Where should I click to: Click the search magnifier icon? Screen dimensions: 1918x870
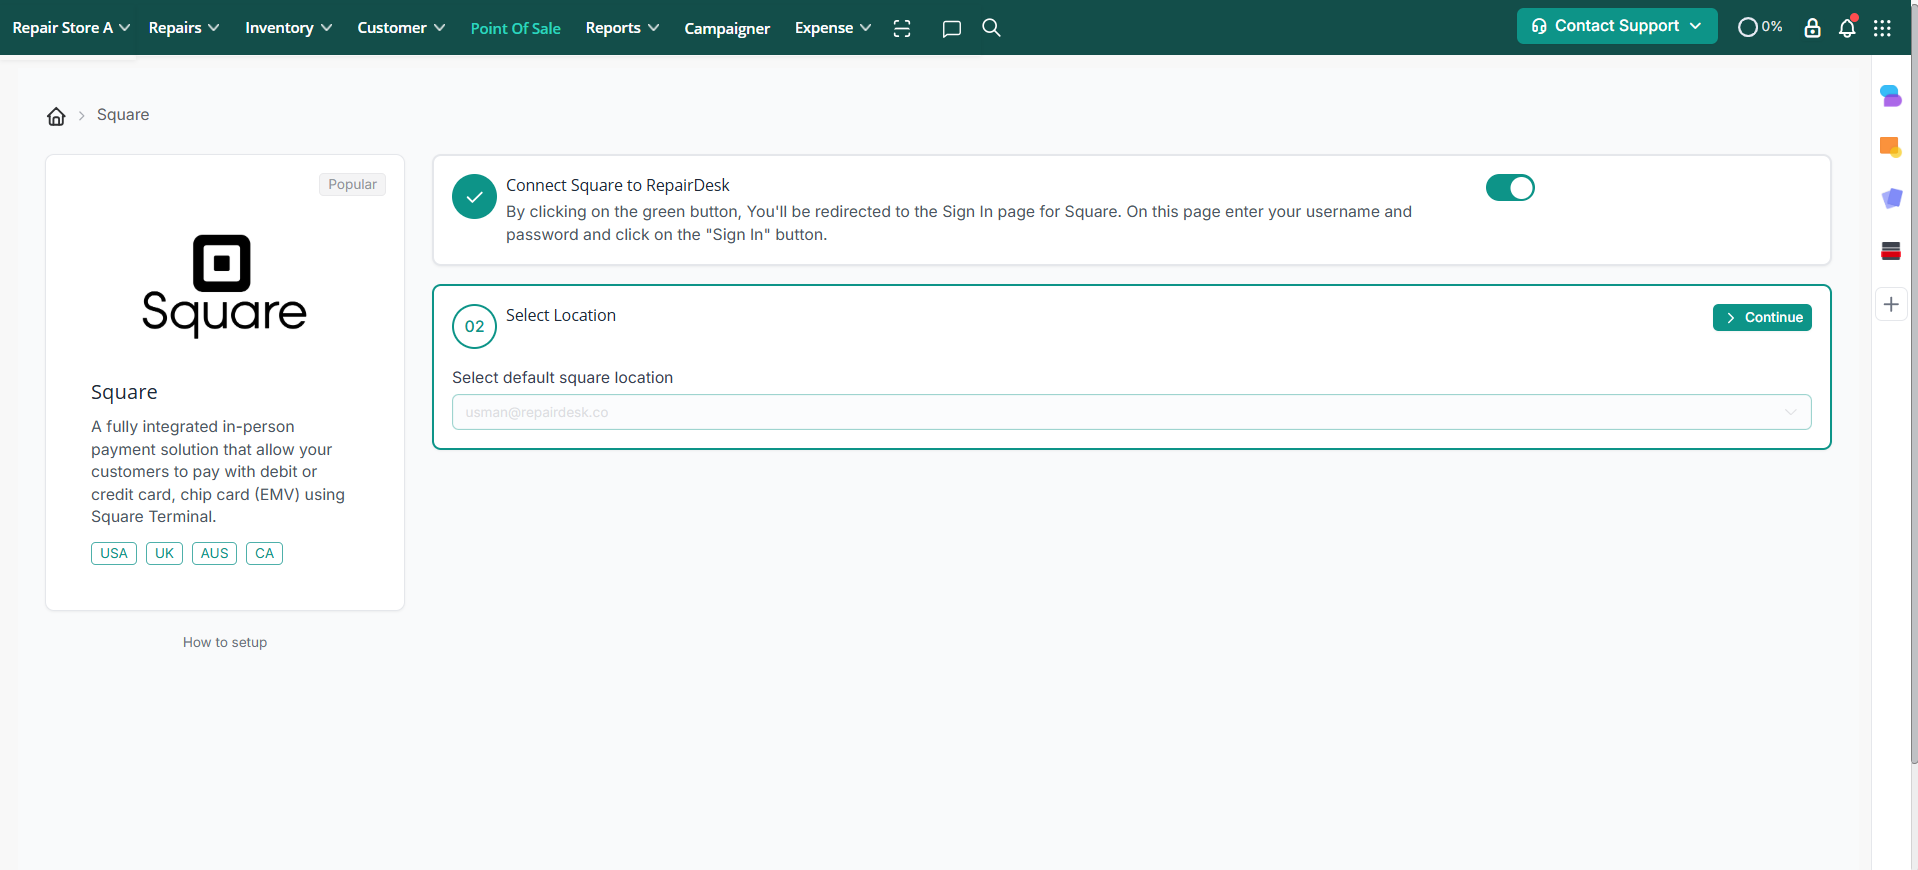pyautogui.click(x=991, y=28)
